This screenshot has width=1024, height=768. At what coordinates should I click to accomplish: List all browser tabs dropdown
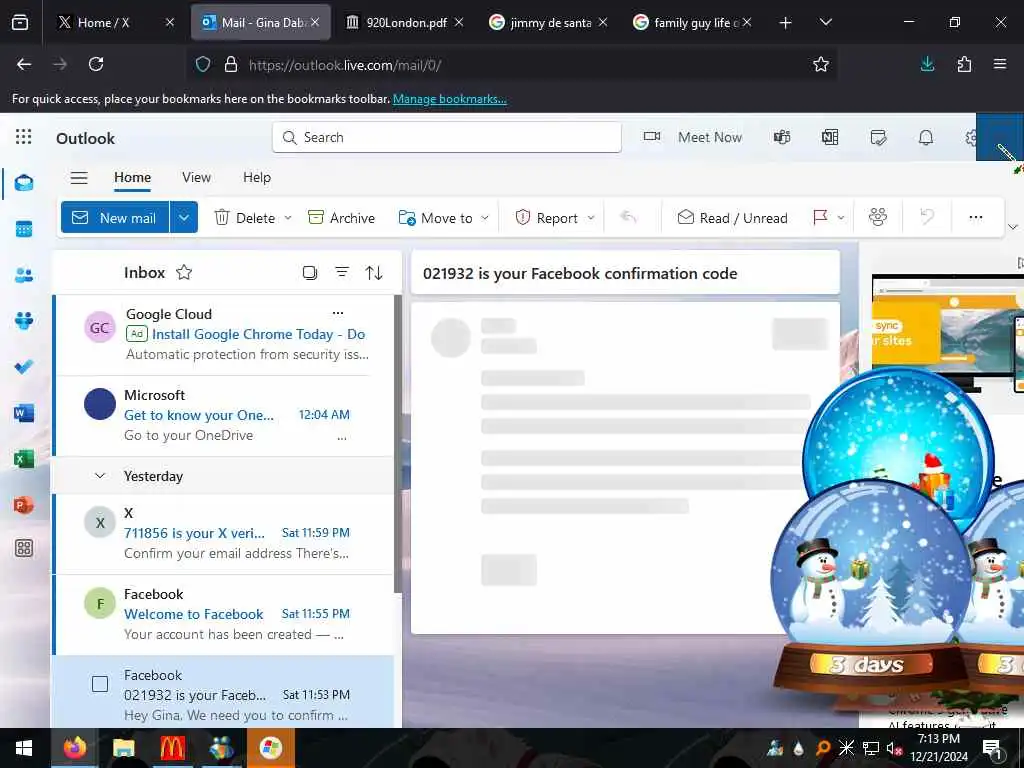click(x=825, y=22)
